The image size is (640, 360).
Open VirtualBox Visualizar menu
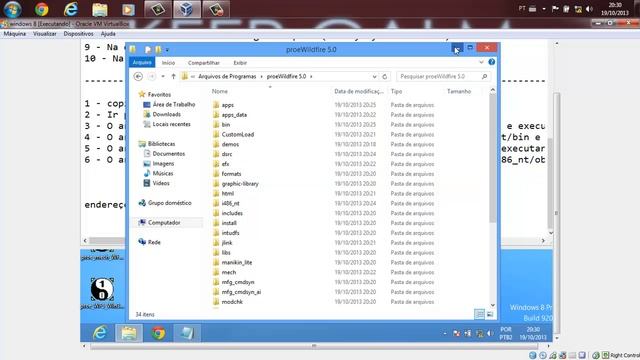coord(45,34)
